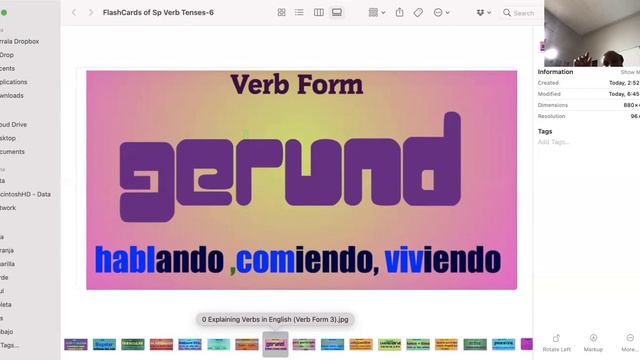Select Network in the sidebar
The height and width of the screenshot is (360, 640).
coord(8,208)
